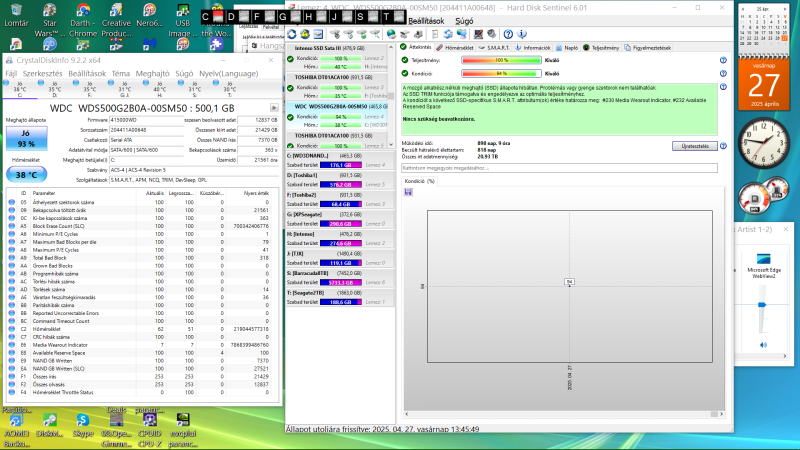This screenshot has width=800, height=450.
Task: Select S: [Barracuda8TB] partition entry
Action: 340,278
